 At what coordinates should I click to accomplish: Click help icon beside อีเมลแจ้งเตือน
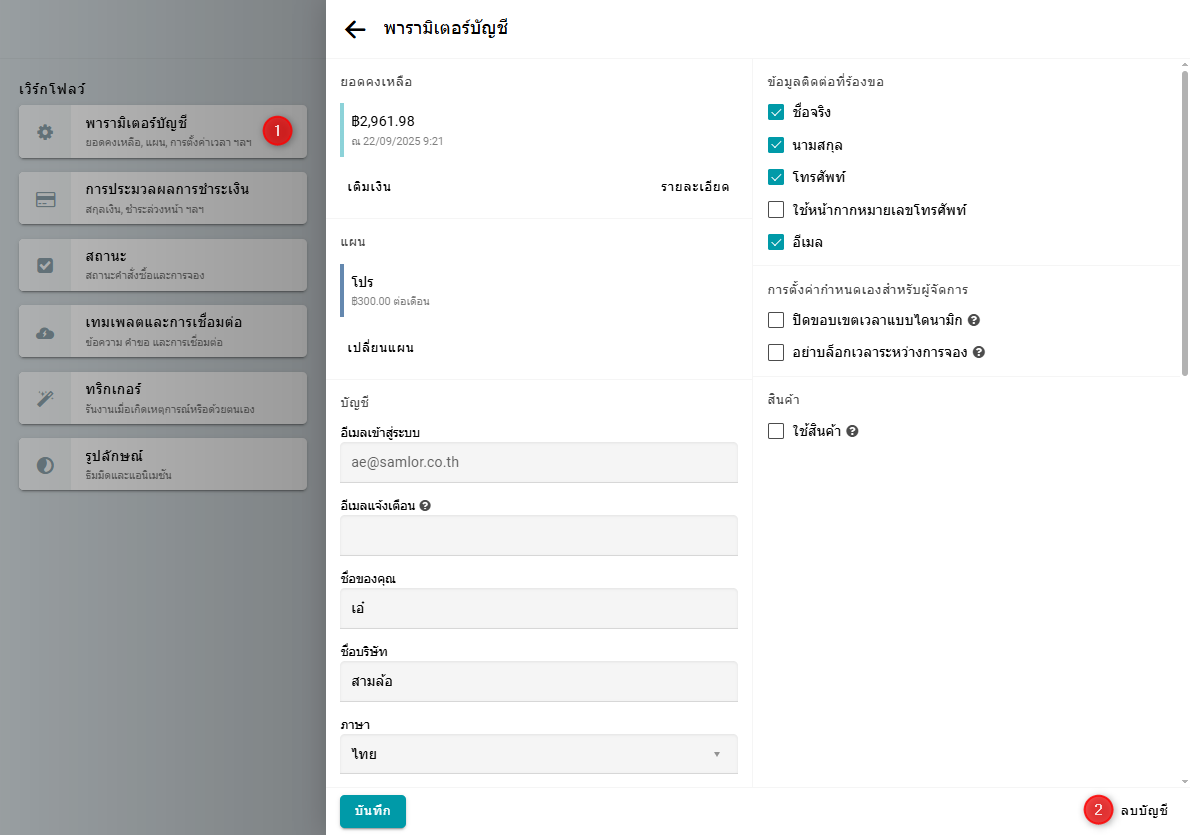[425, 506]
